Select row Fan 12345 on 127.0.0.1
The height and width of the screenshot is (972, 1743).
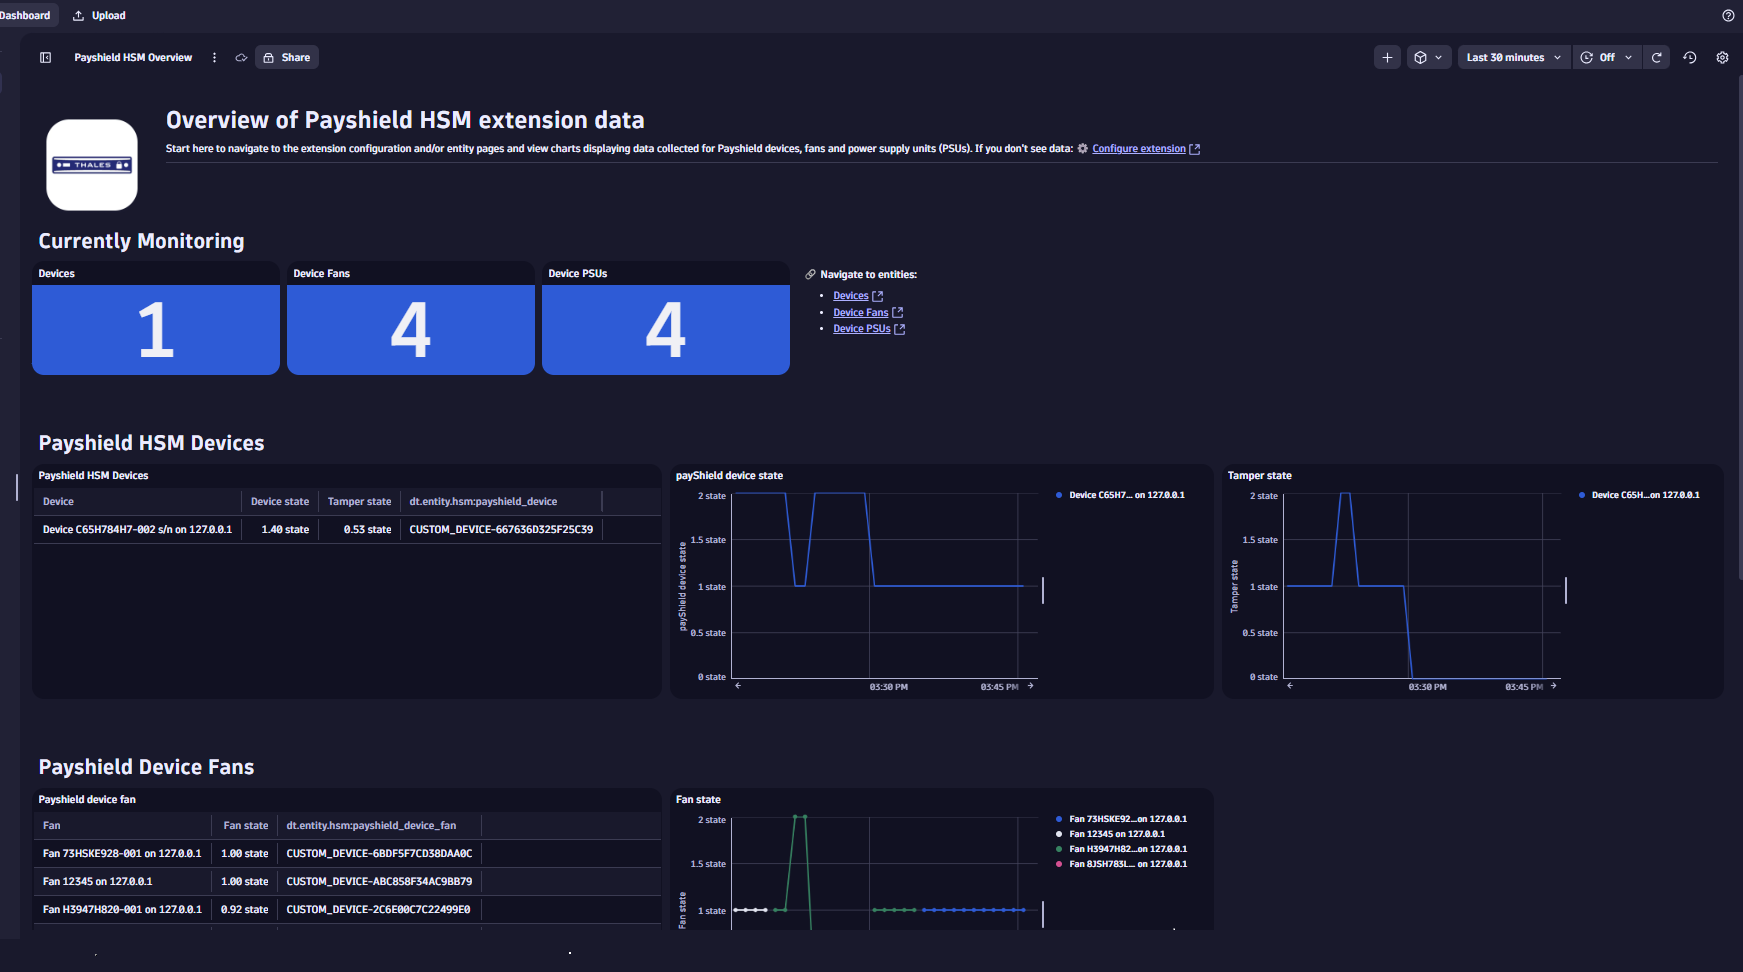346,882
